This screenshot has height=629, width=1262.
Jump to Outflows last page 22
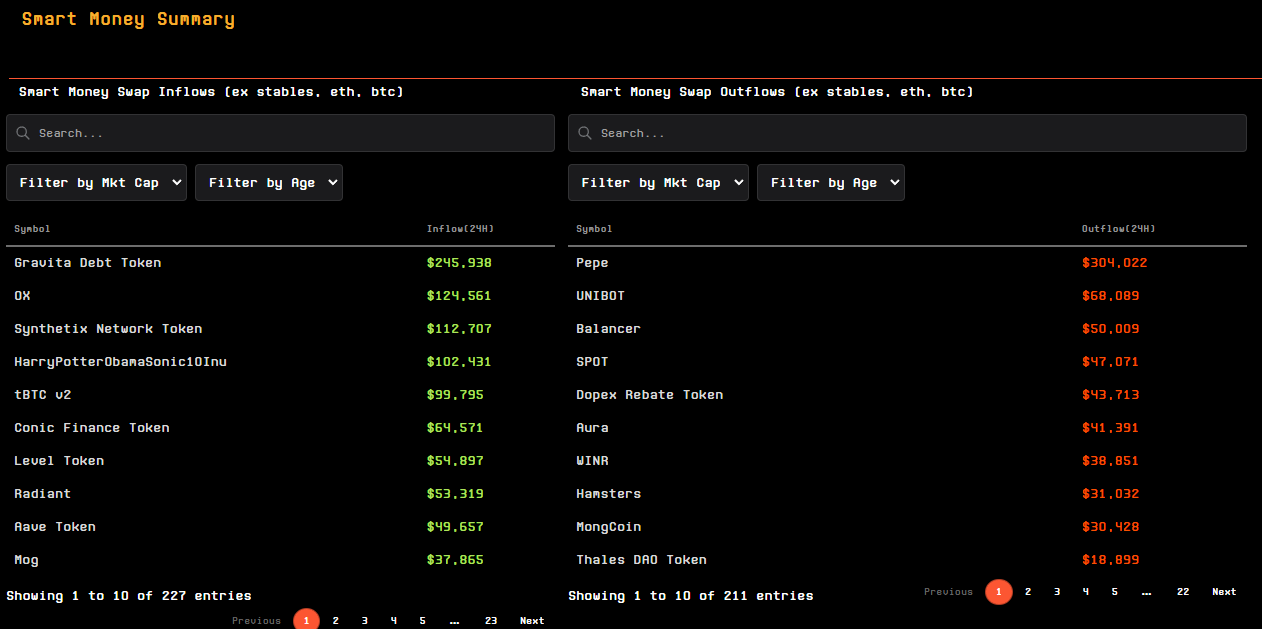(1183, 592)
